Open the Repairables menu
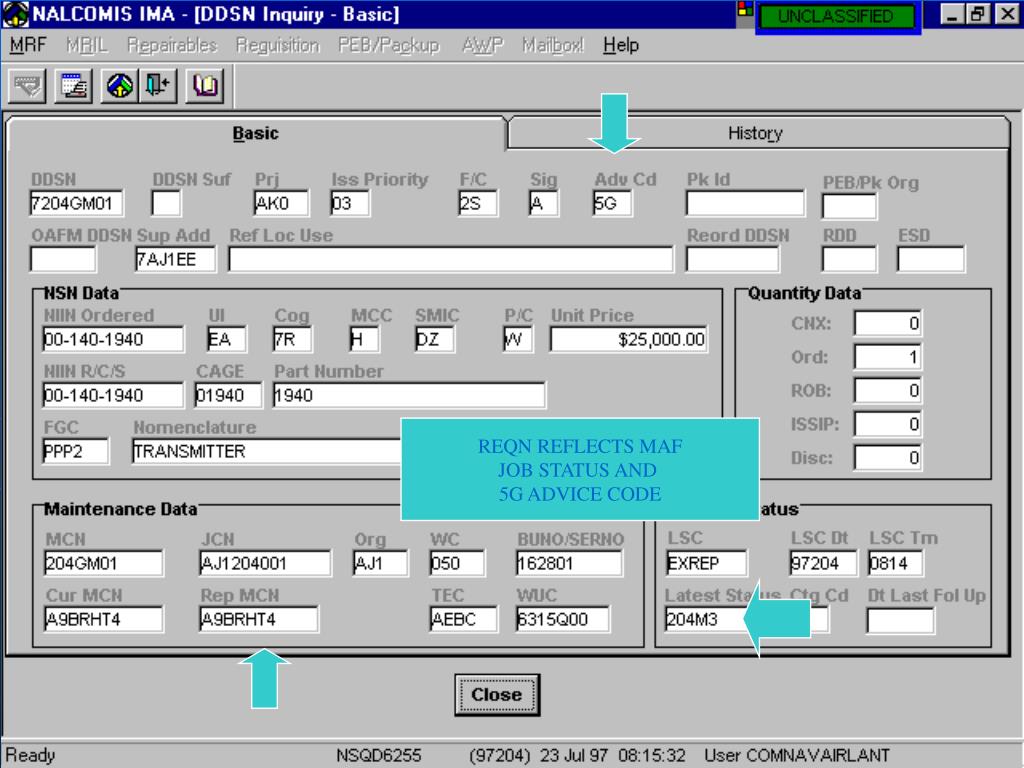The height and width of the screenshot is (768, 1024). click(172, 45)
